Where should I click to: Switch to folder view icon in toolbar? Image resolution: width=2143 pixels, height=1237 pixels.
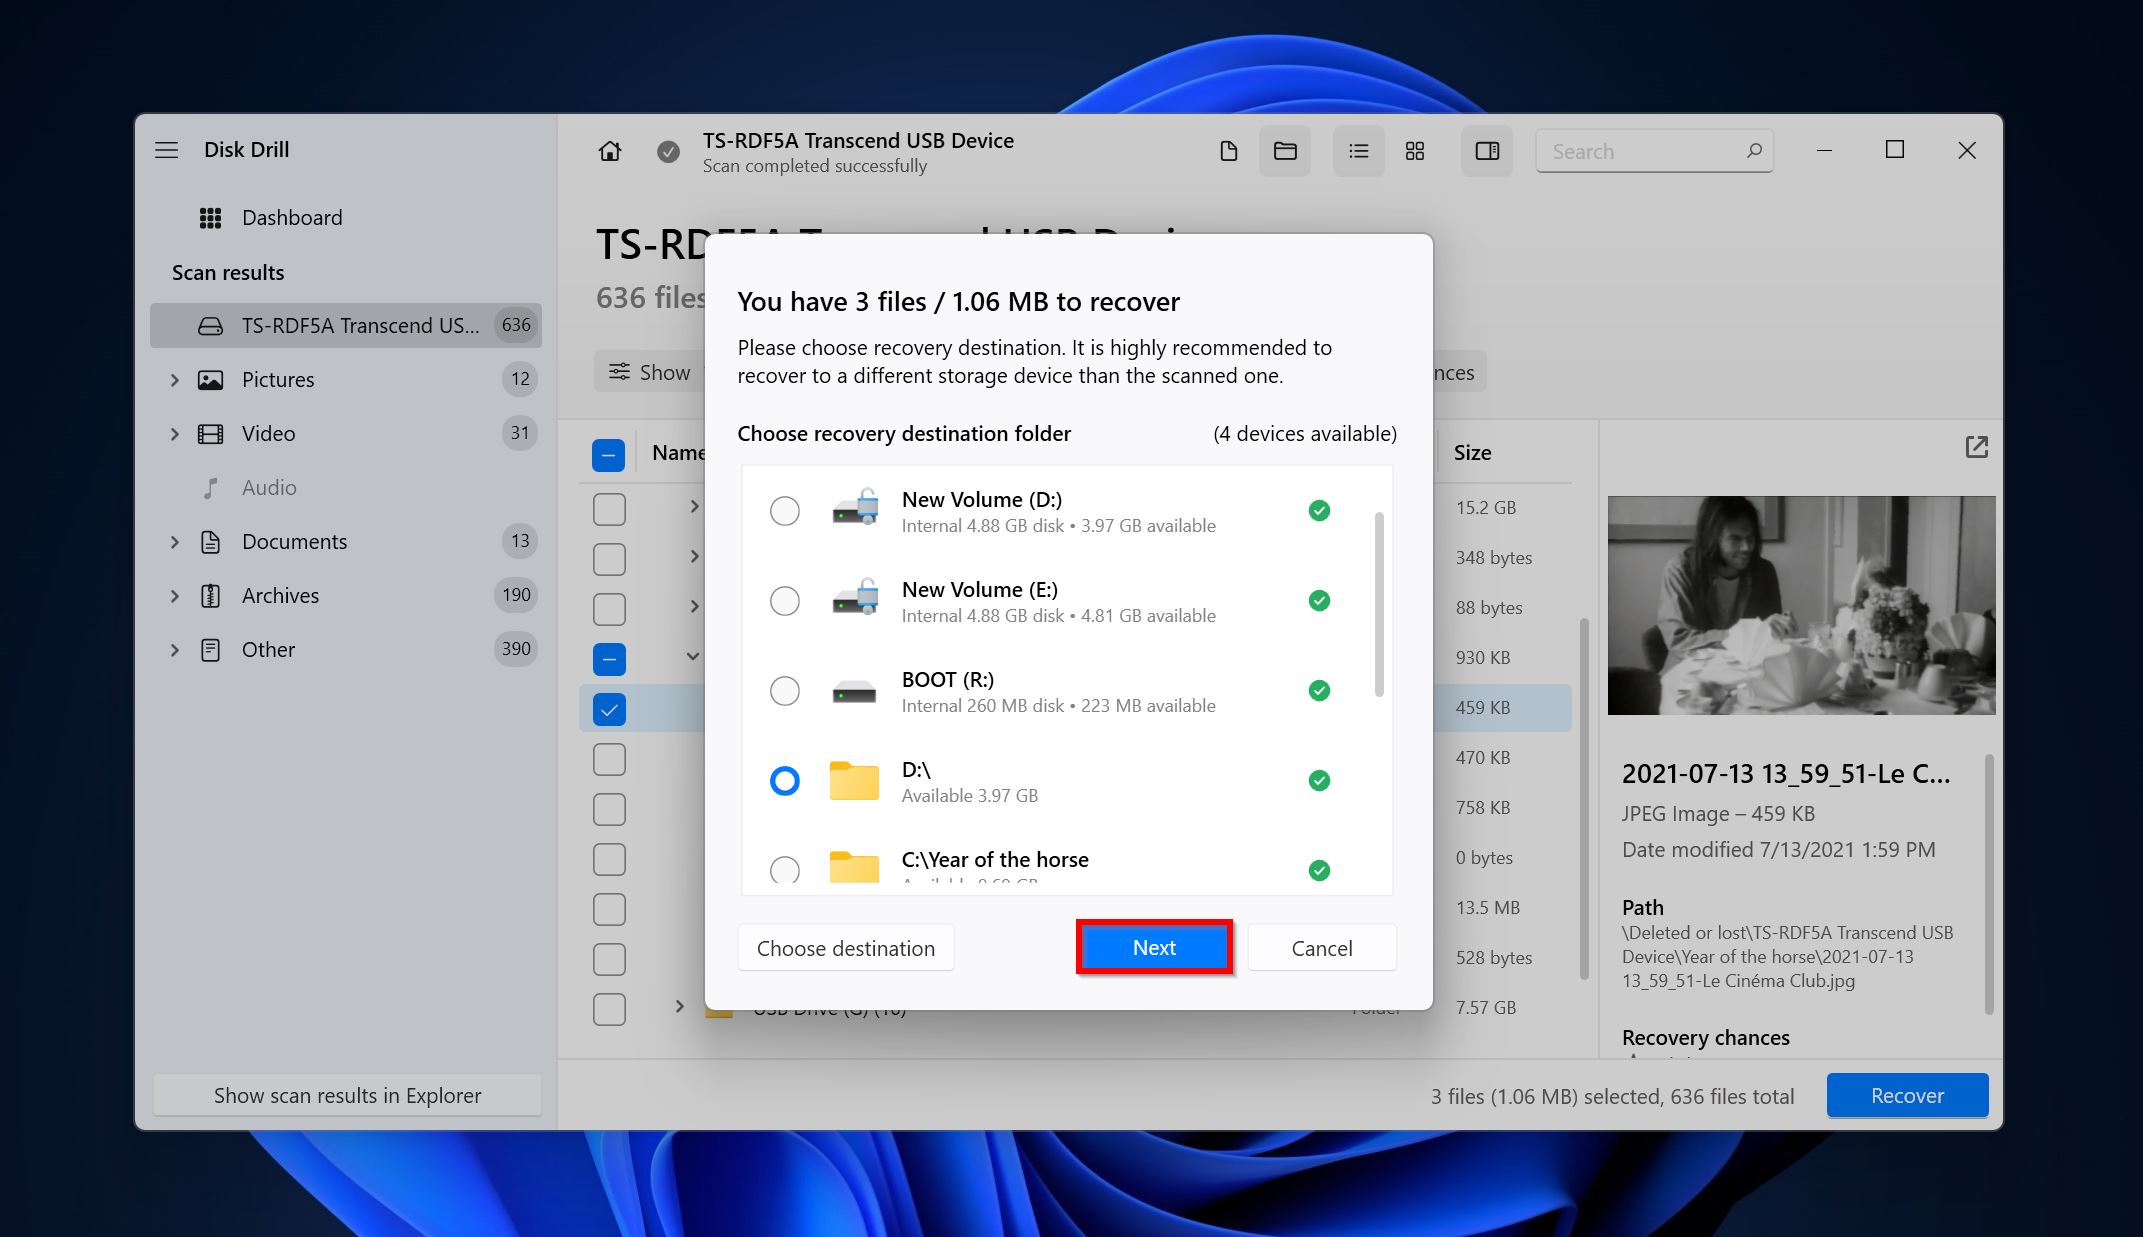pyautogui.click(x=1285, y=151)
